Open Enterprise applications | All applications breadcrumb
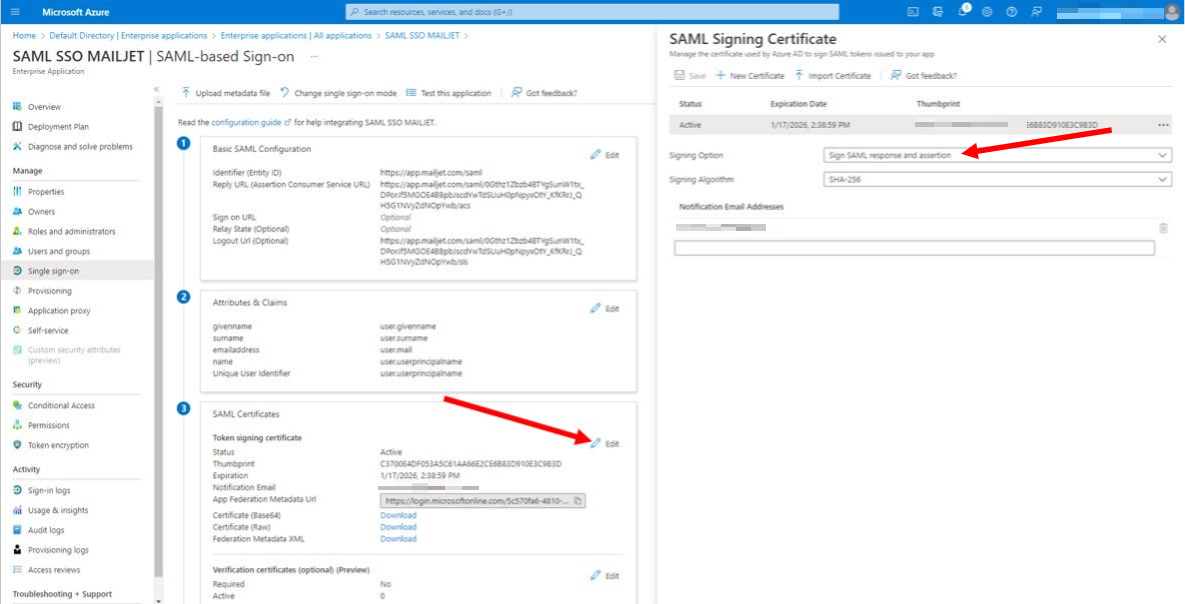This screenshot has width=1185, height=604. [296, 36]
